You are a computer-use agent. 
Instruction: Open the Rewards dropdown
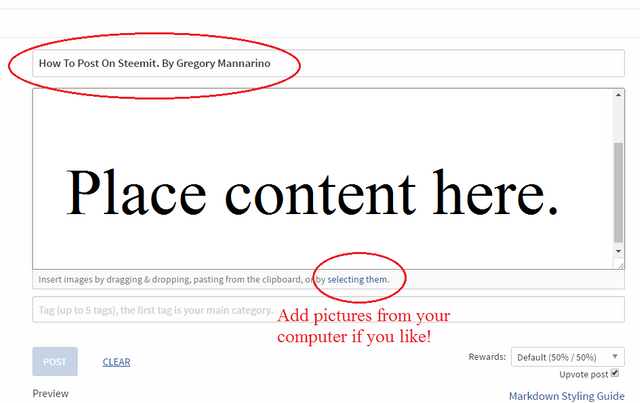pyautogui.click(x=567, y=357)
